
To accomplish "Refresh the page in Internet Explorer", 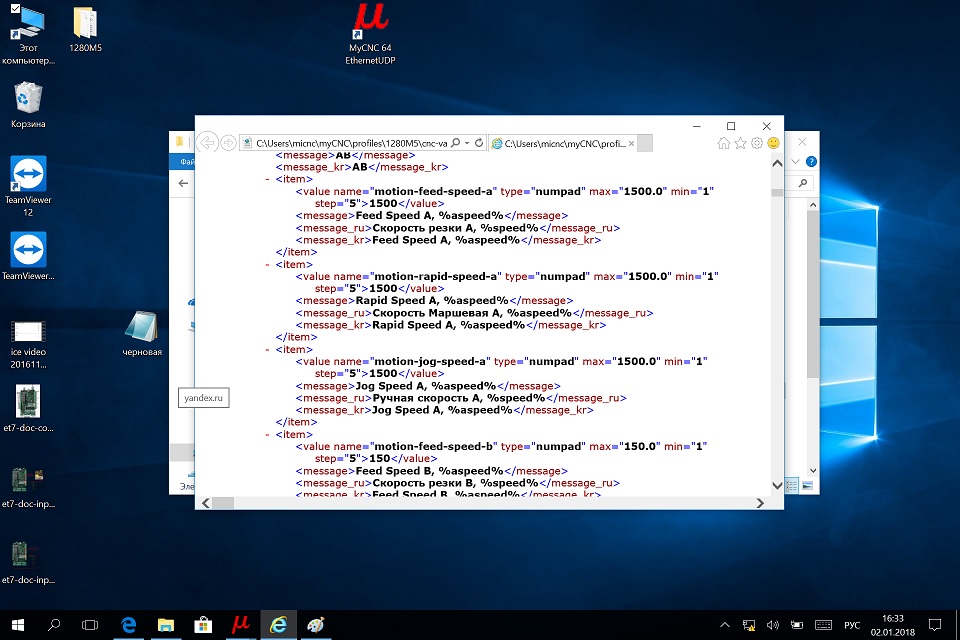I will point(479,143).
